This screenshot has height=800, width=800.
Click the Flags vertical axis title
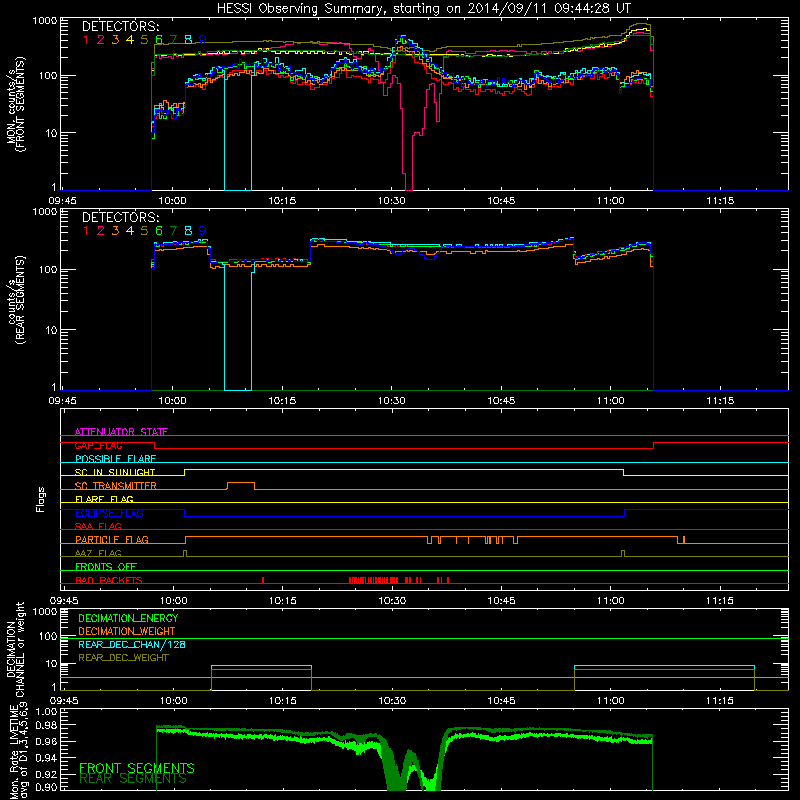(41, 499)
